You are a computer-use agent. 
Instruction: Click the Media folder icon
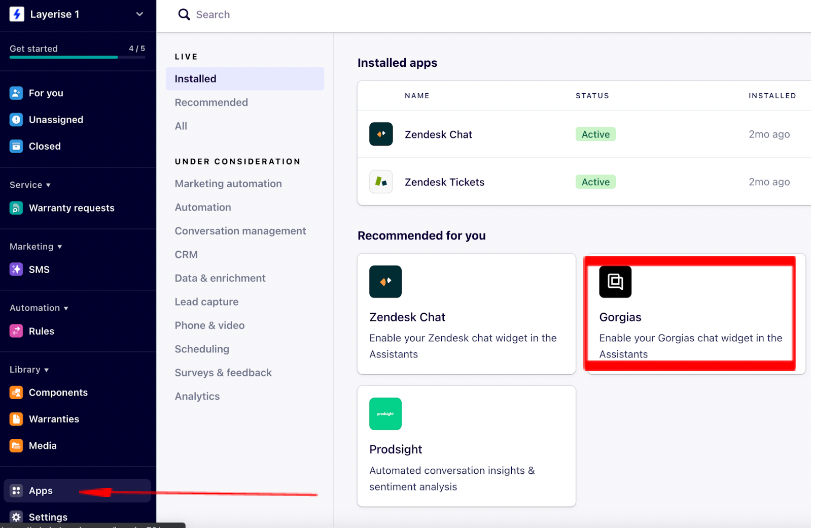(16, 445)
